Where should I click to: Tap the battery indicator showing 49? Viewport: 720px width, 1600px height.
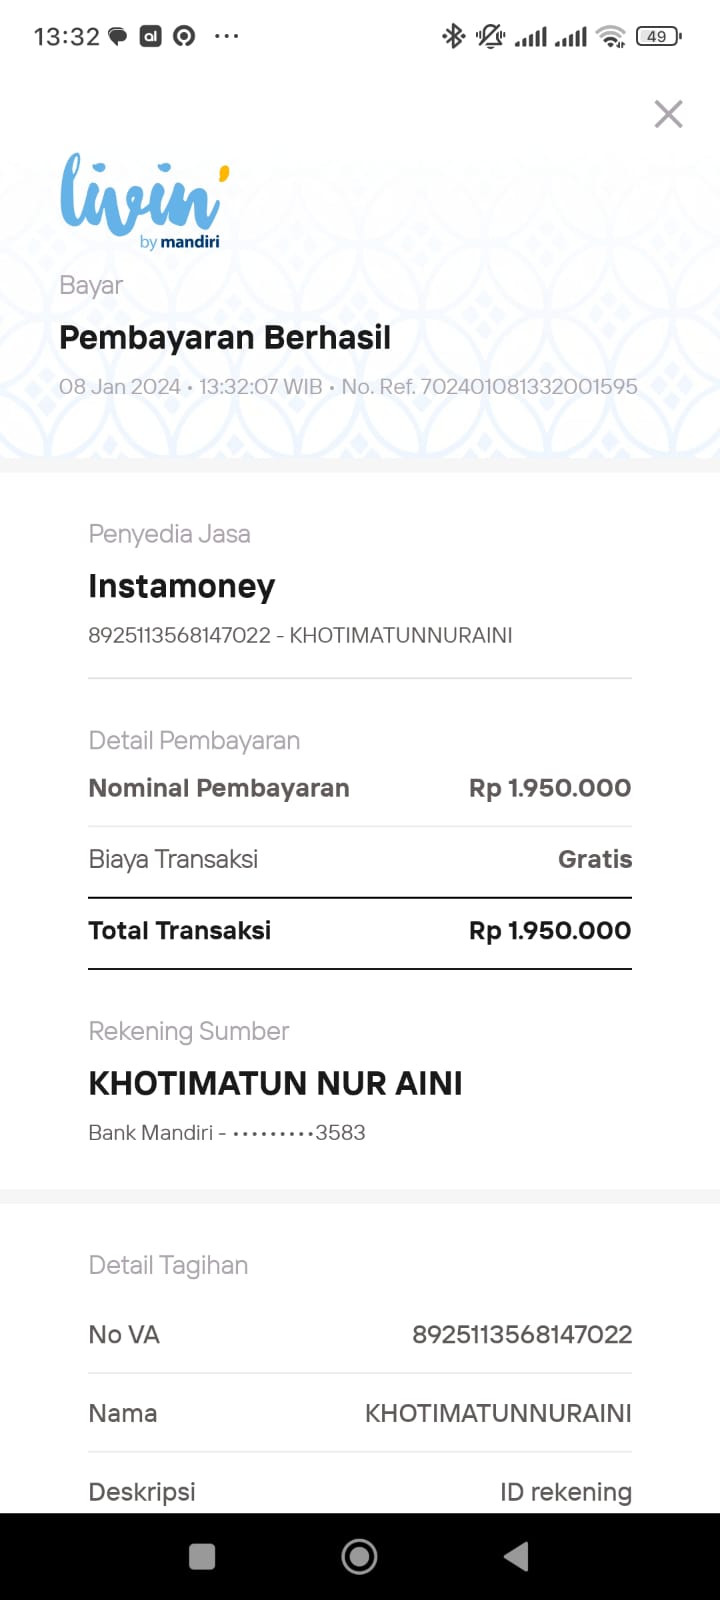658,36
